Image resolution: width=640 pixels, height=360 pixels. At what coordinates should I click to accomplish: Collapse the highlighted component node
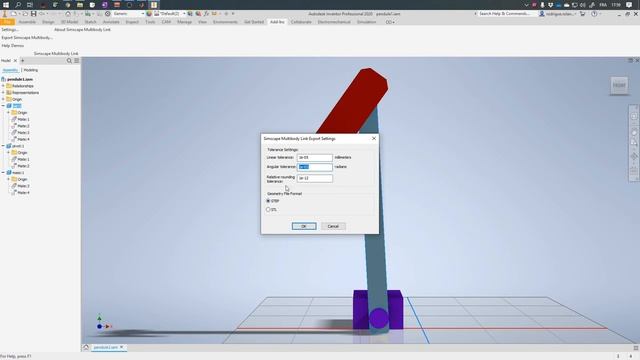(x=3, y=106)
